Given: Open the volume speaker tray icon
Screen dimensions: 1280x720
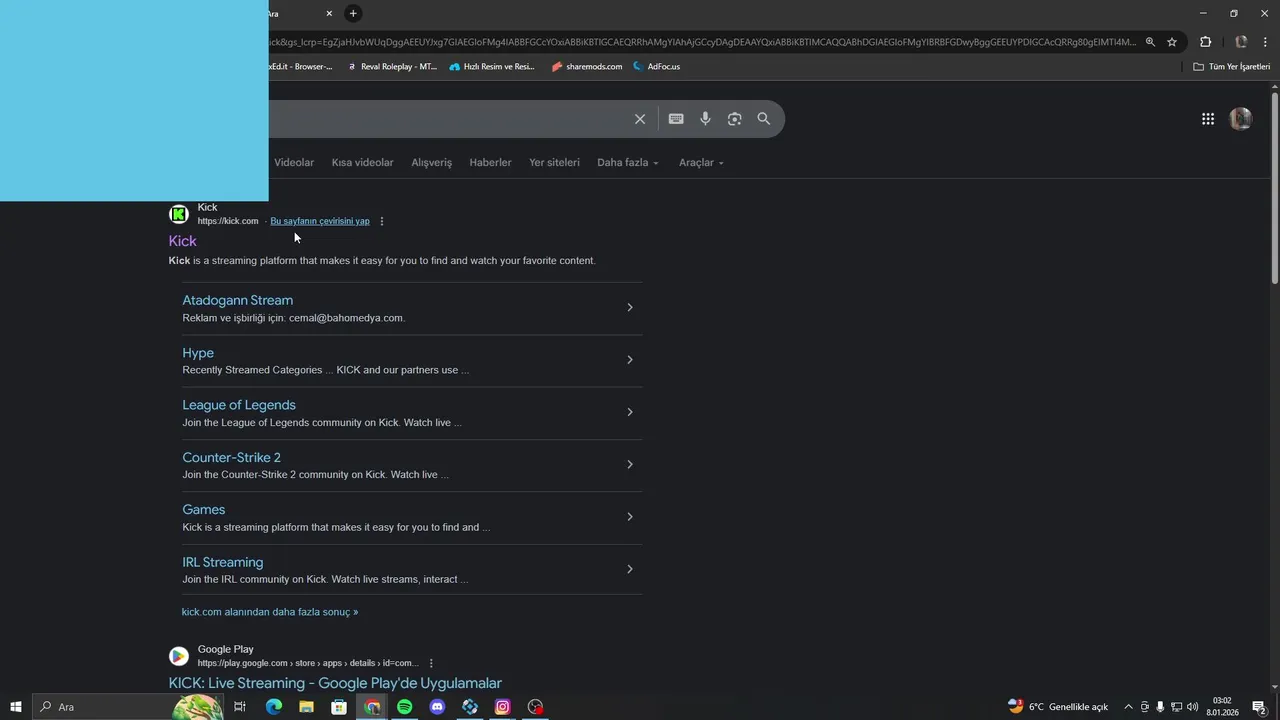Looking at the screenshot, I should coord(1192,707).
